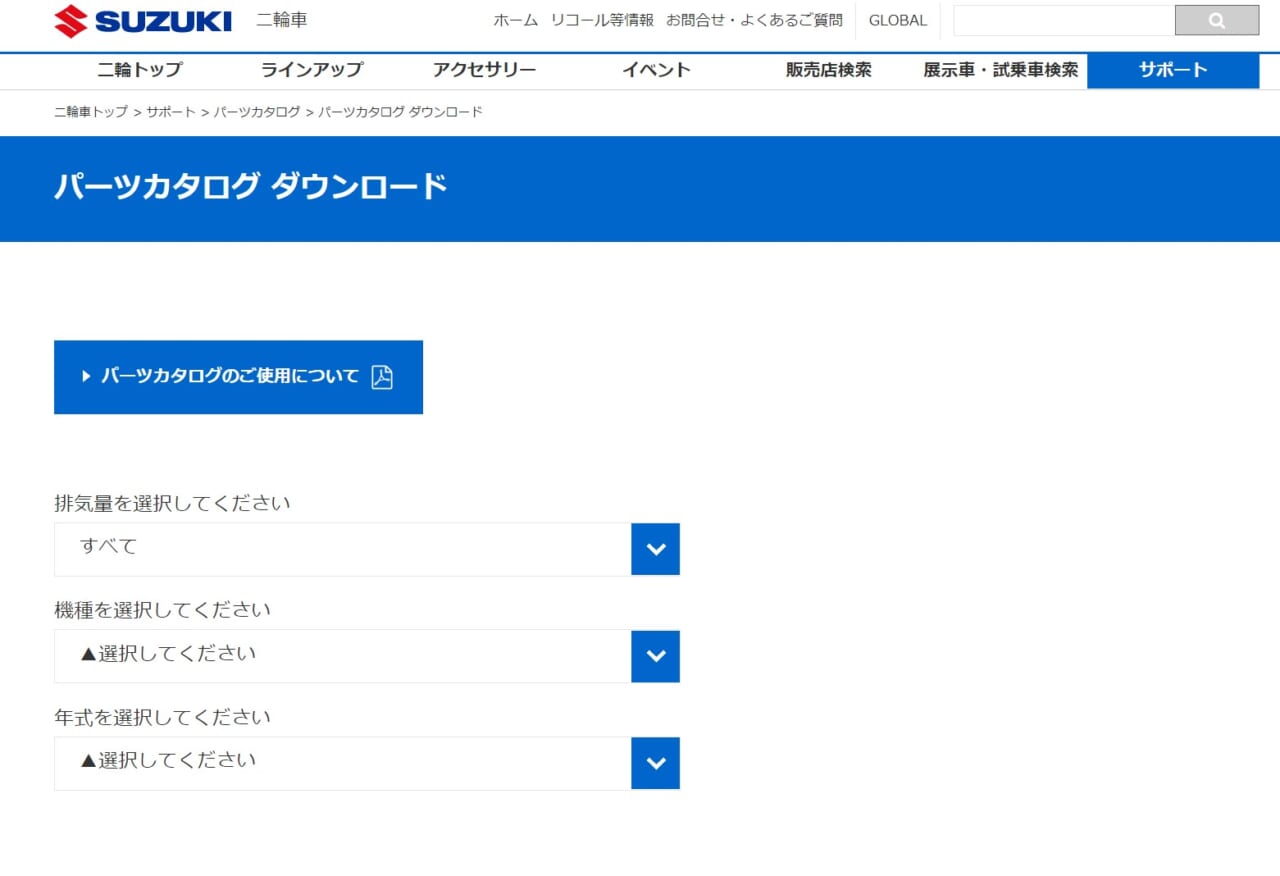Open the イベント menu
This screenshot has height=876, width=1280.
tap(656, 70)
